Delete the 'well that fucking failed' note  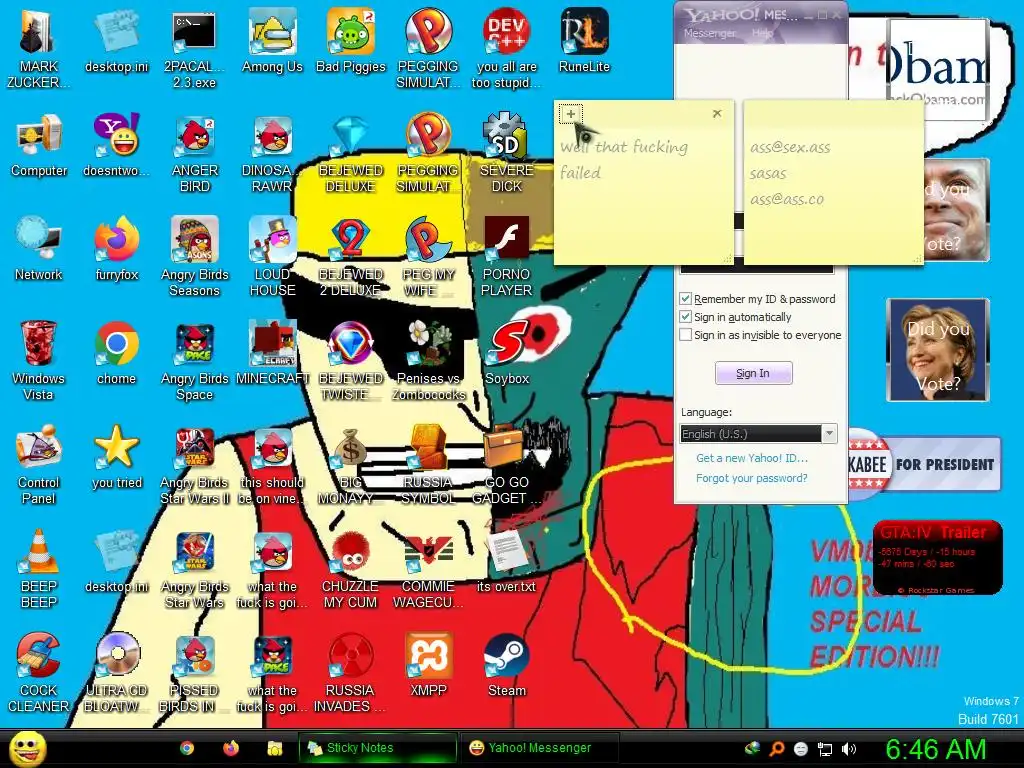tap(717, 114)
